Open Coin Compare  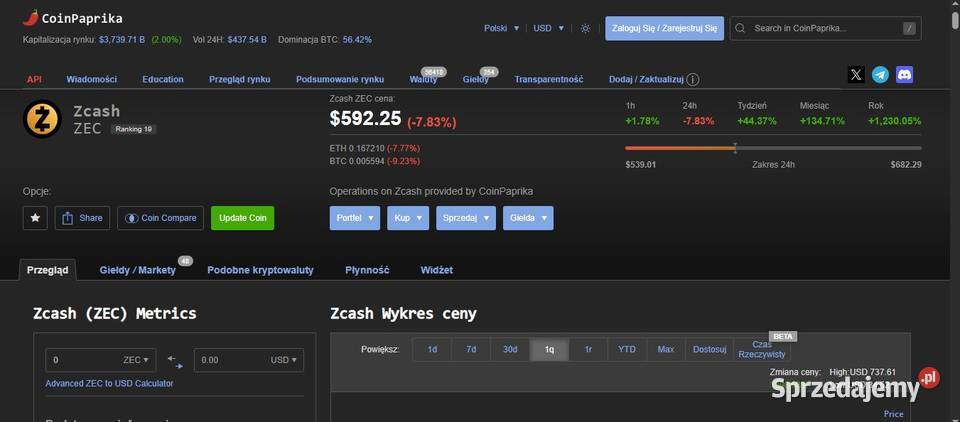point(160,218)
